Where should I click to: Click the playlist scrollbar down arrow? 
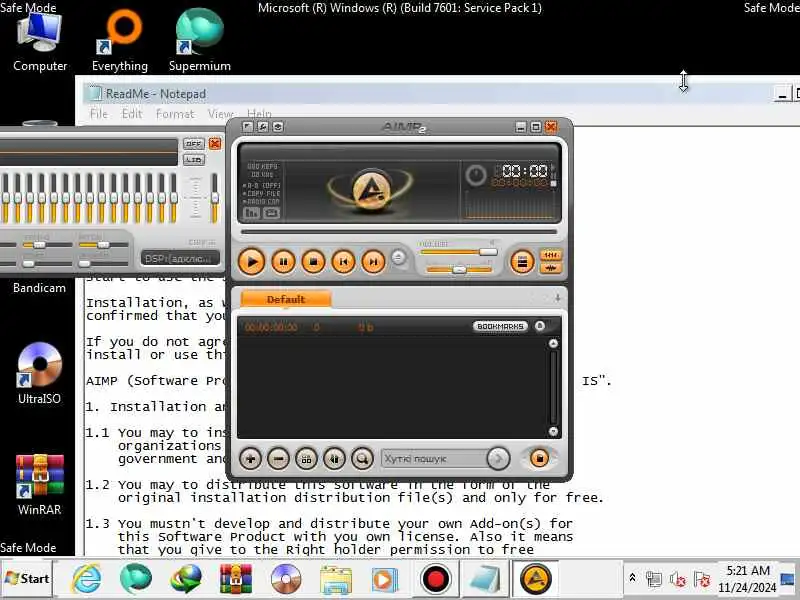coord(553,432)
